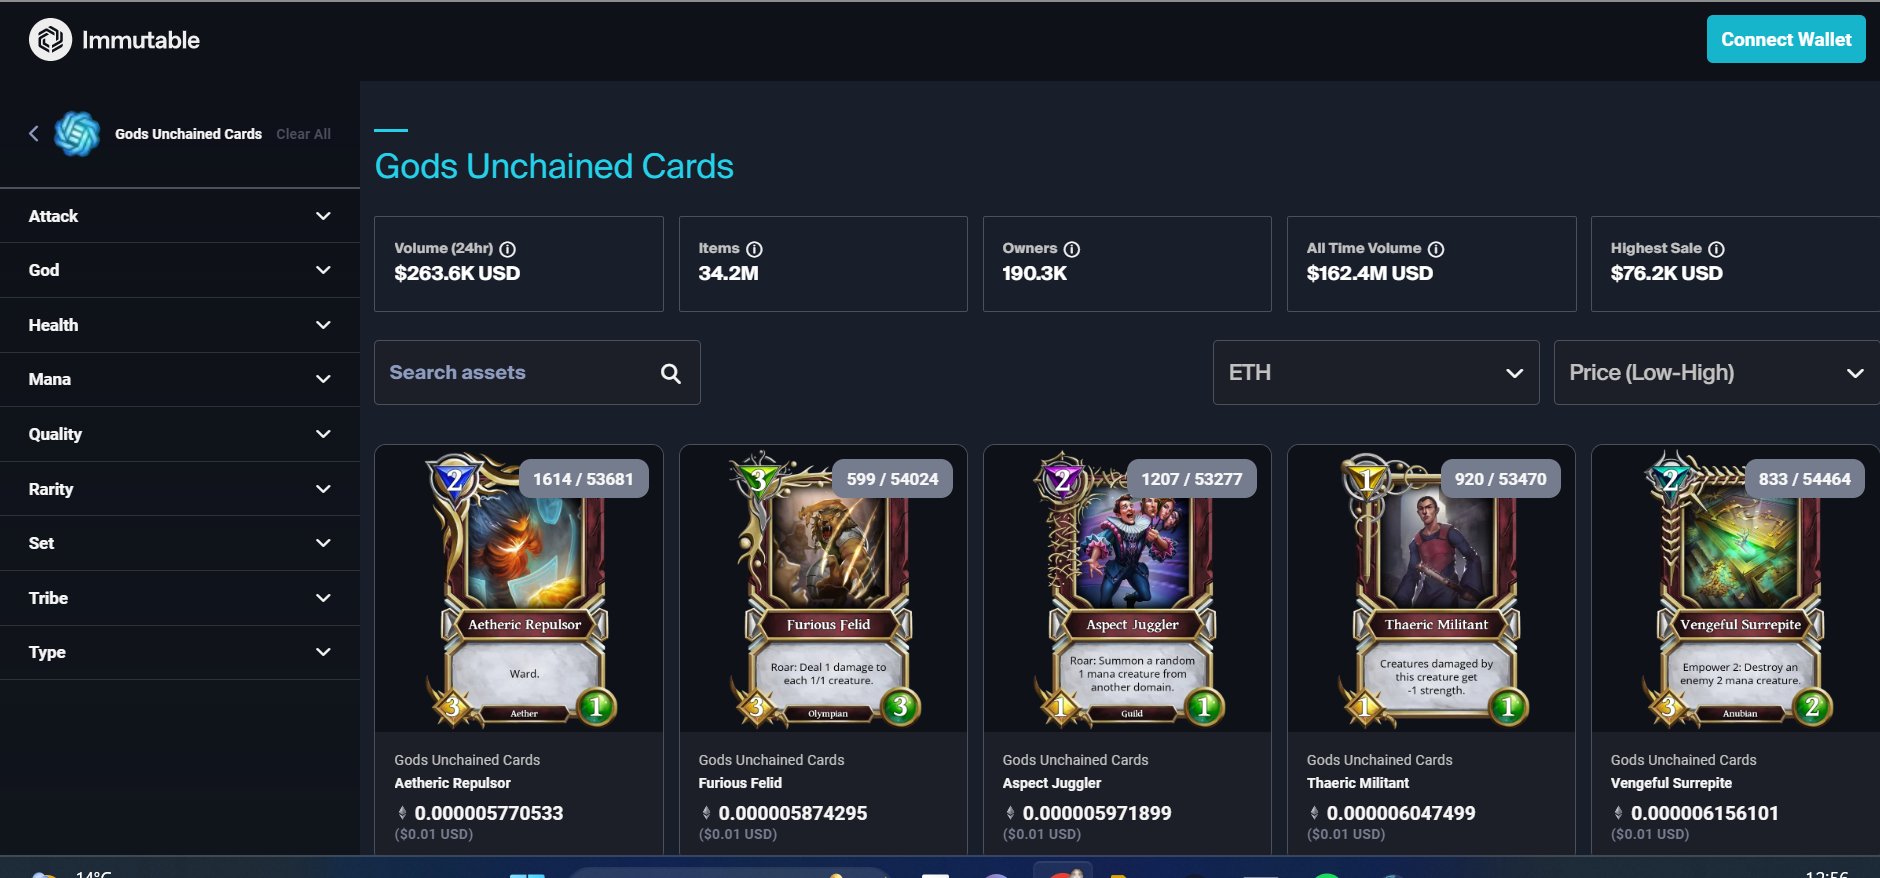Open the Price (Low-High) sort dropdown
The height and width of the screenshot is (878, 1880).
(1716, 373)
